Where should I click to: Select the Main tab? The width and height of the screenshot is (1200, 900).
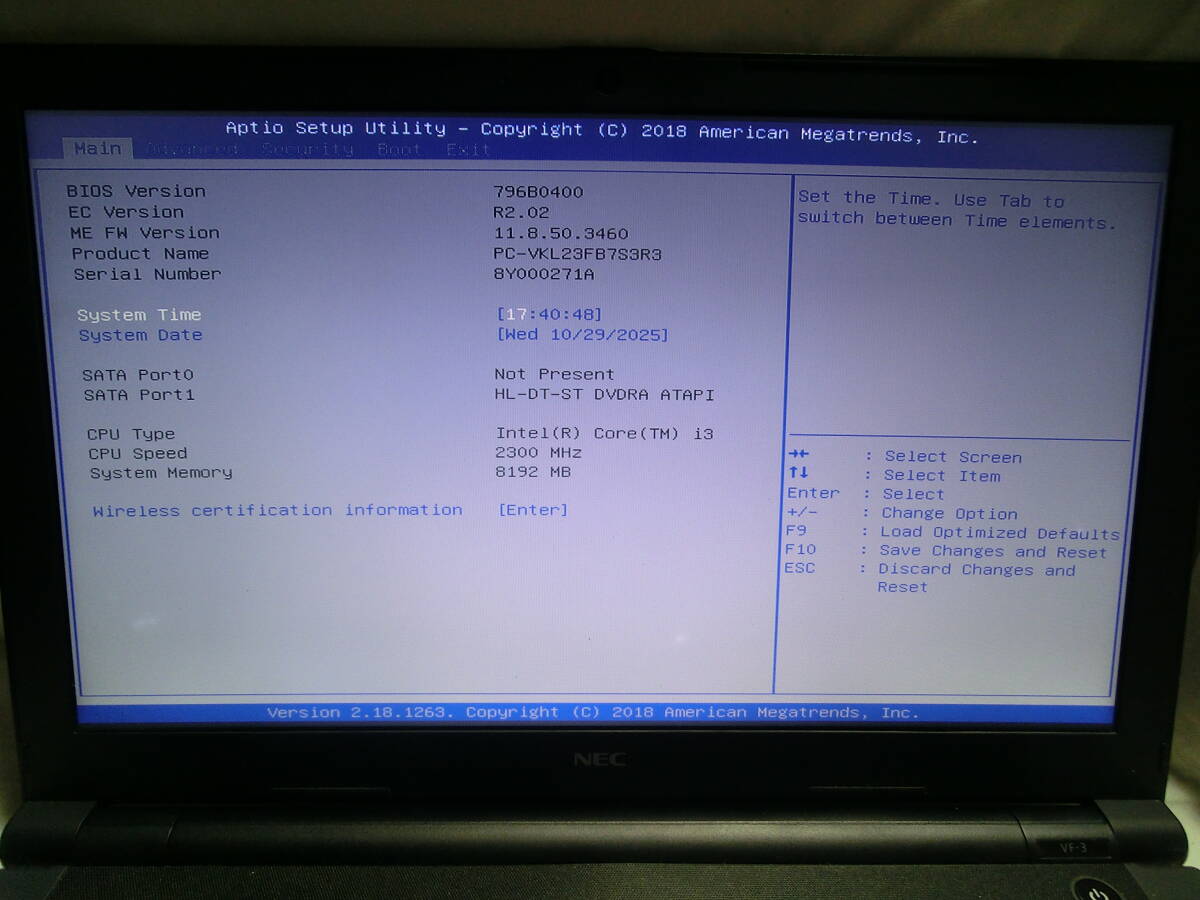98,148
